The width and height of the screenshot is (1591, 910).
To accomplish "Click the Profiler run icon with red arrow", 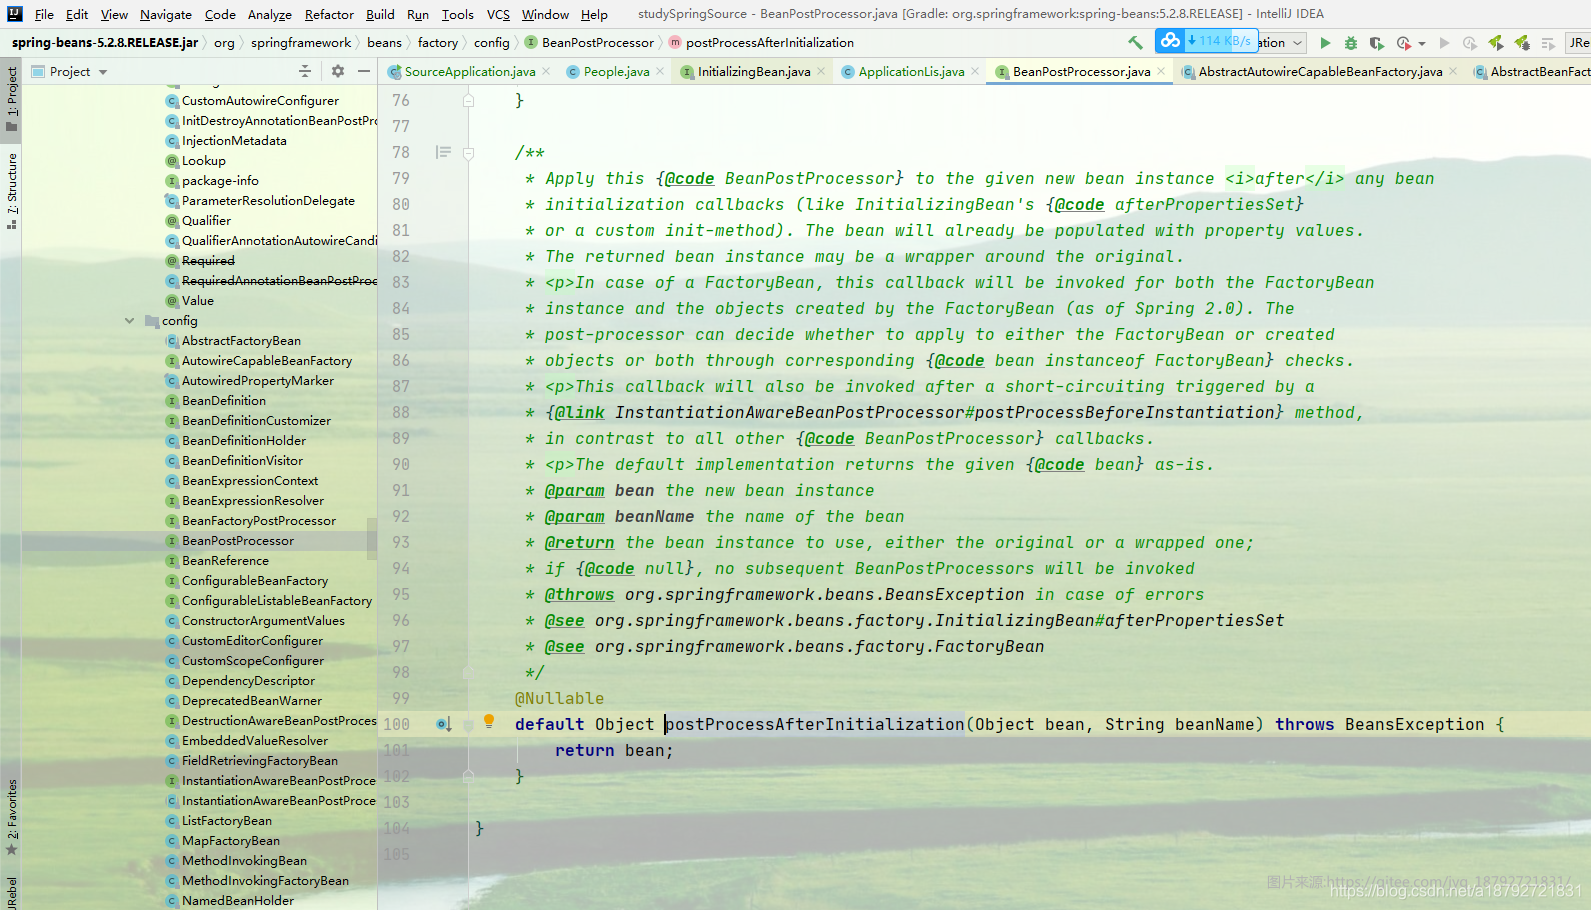I will pyautogui.click(x=1404, y=43).
